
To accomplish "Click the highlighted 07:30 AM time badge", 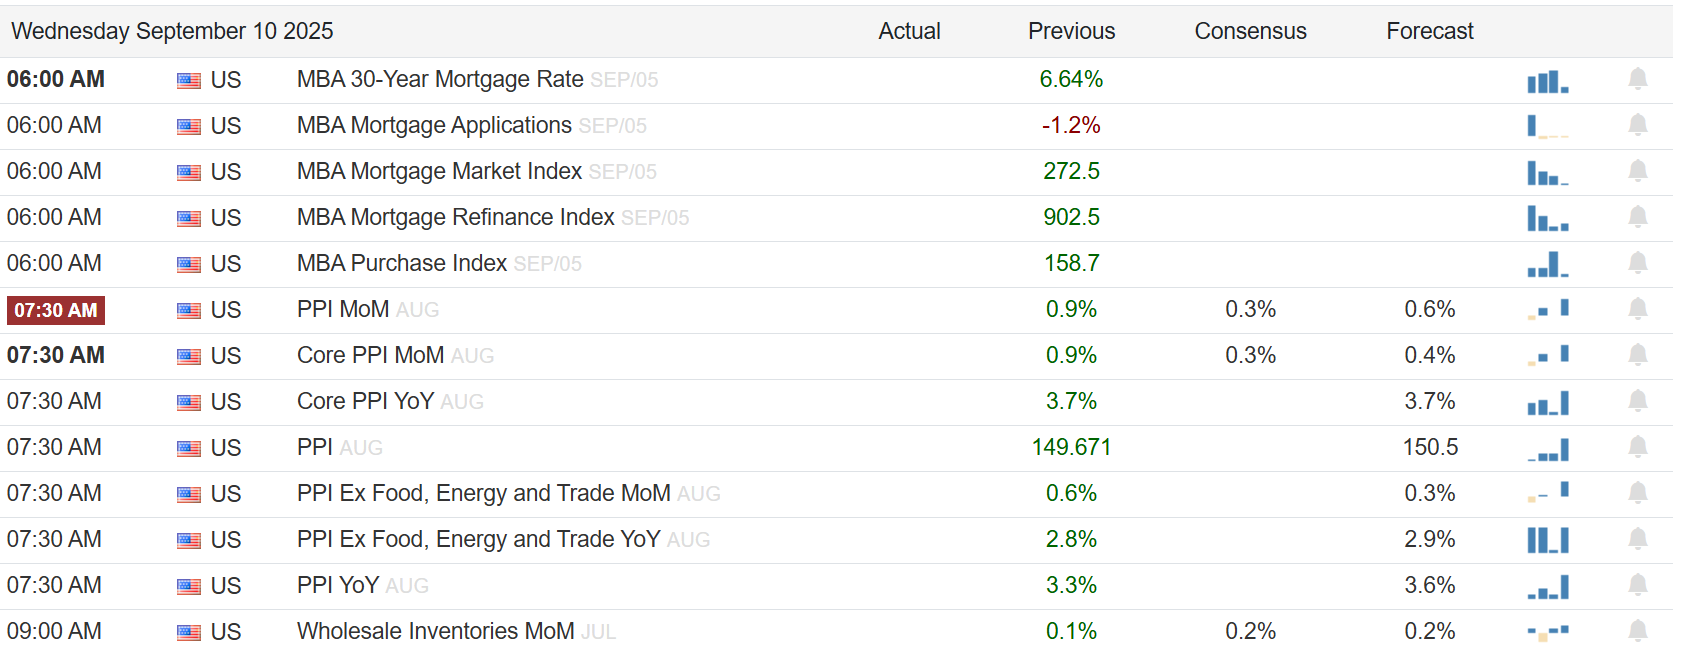I will 56,310.
